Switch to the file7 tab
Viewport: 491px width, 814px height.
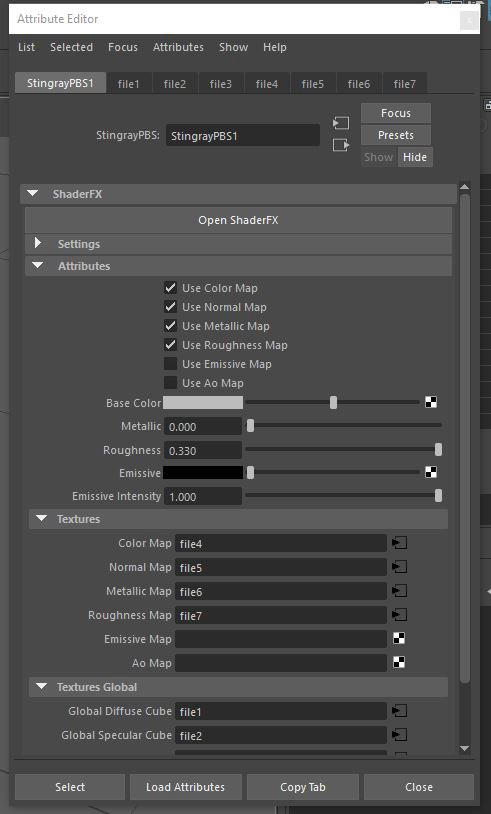[x=405, y=84]
